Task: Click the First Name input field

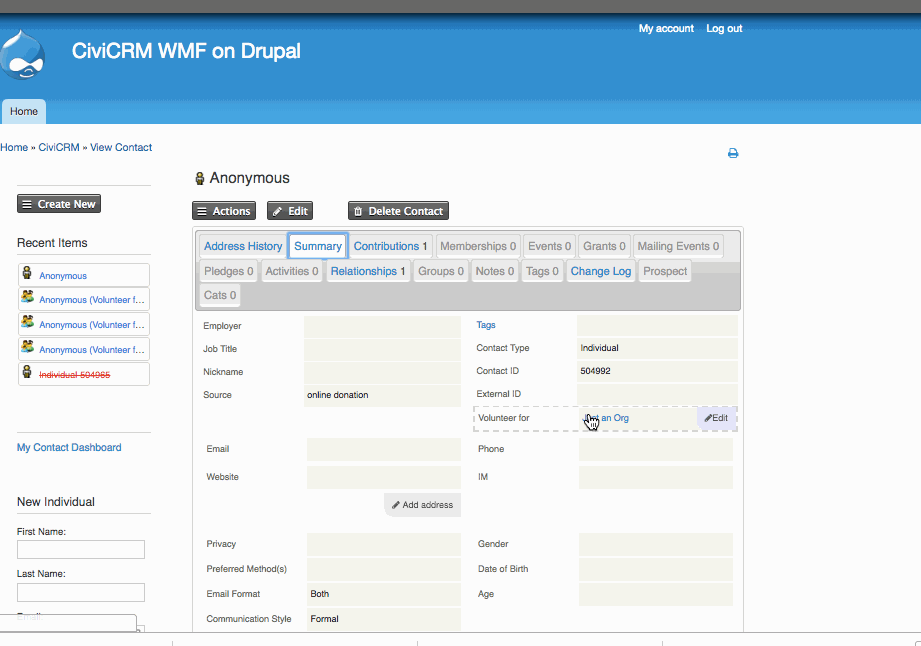Action: pyautogui.click(x=81, y=550)
